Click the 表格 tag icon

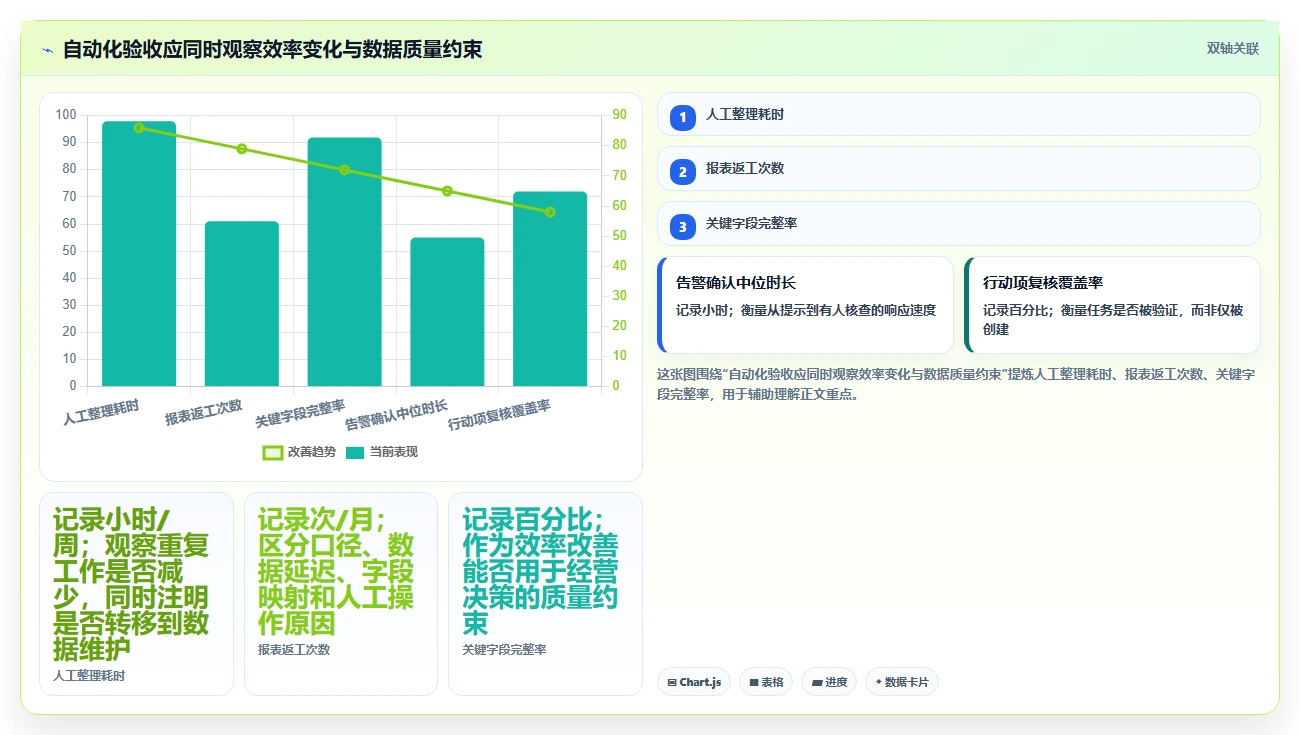753,683
